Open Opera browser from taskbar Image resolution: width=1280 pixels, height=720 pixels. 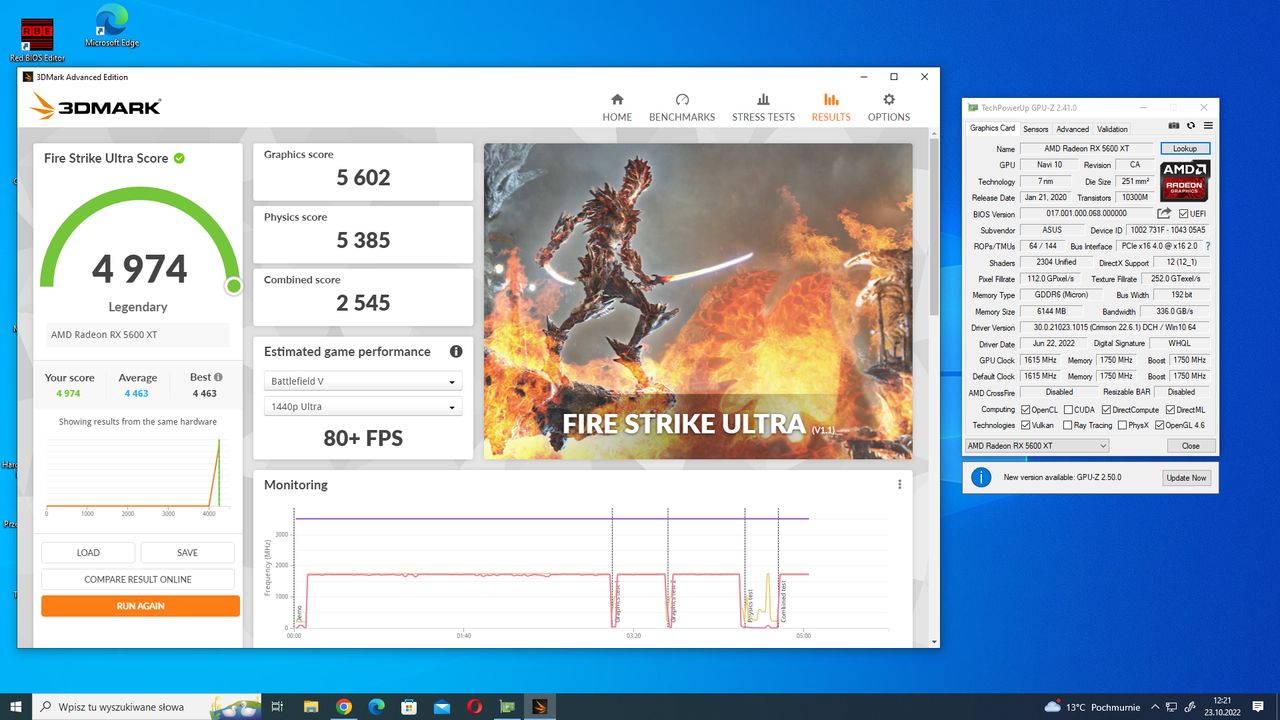pos(474,706)
